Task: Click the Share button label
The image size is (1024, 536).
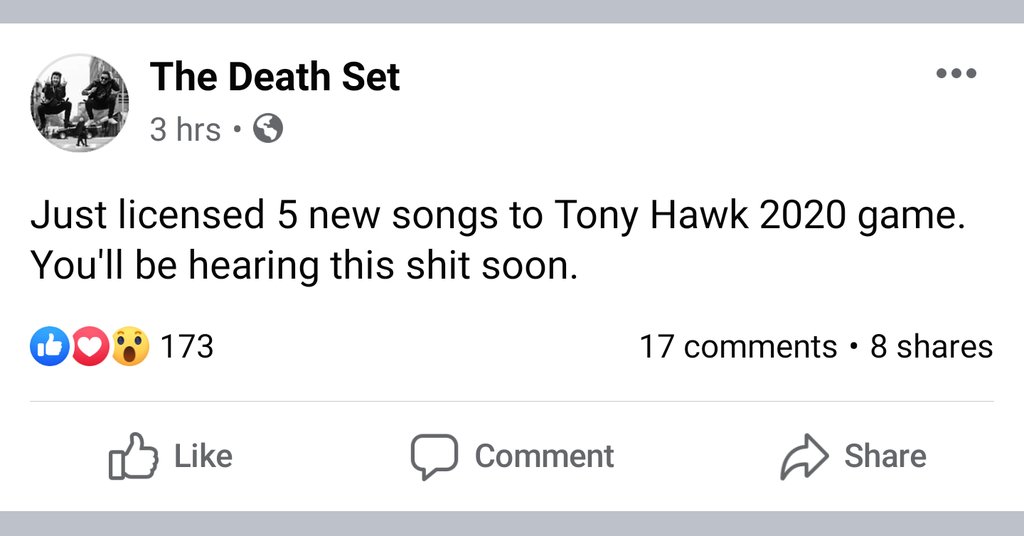Action: (885, 456)
